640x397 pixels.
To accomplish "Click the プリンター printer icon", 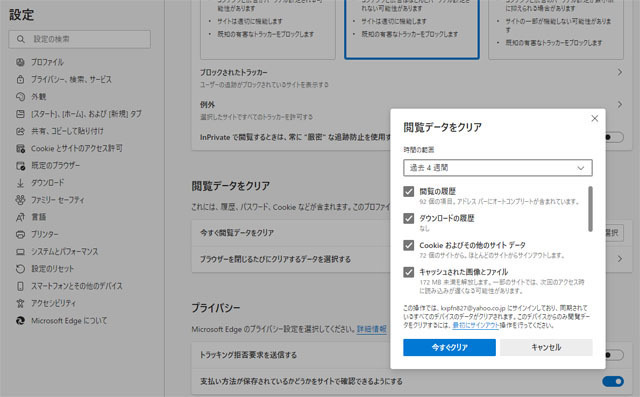I will pos(20,235).
